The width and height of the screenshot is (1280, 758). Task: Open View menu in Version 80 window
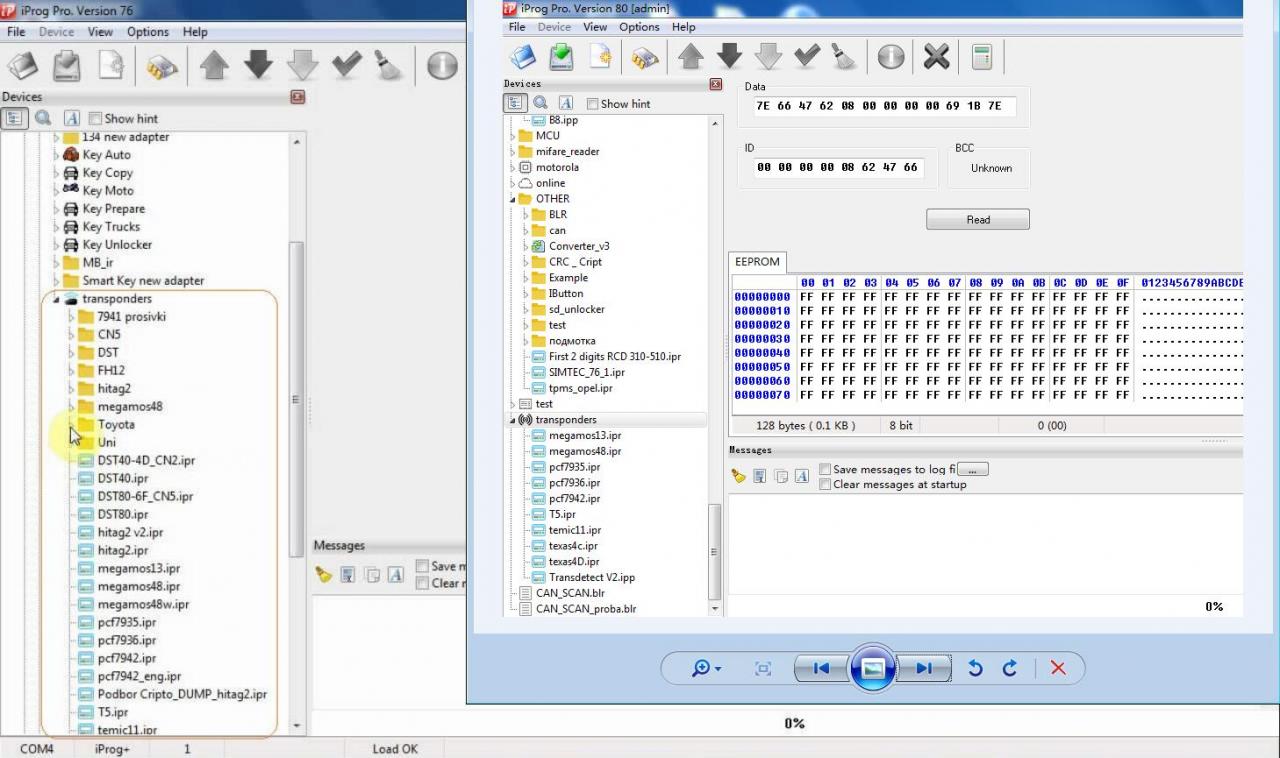pos(595,27)
